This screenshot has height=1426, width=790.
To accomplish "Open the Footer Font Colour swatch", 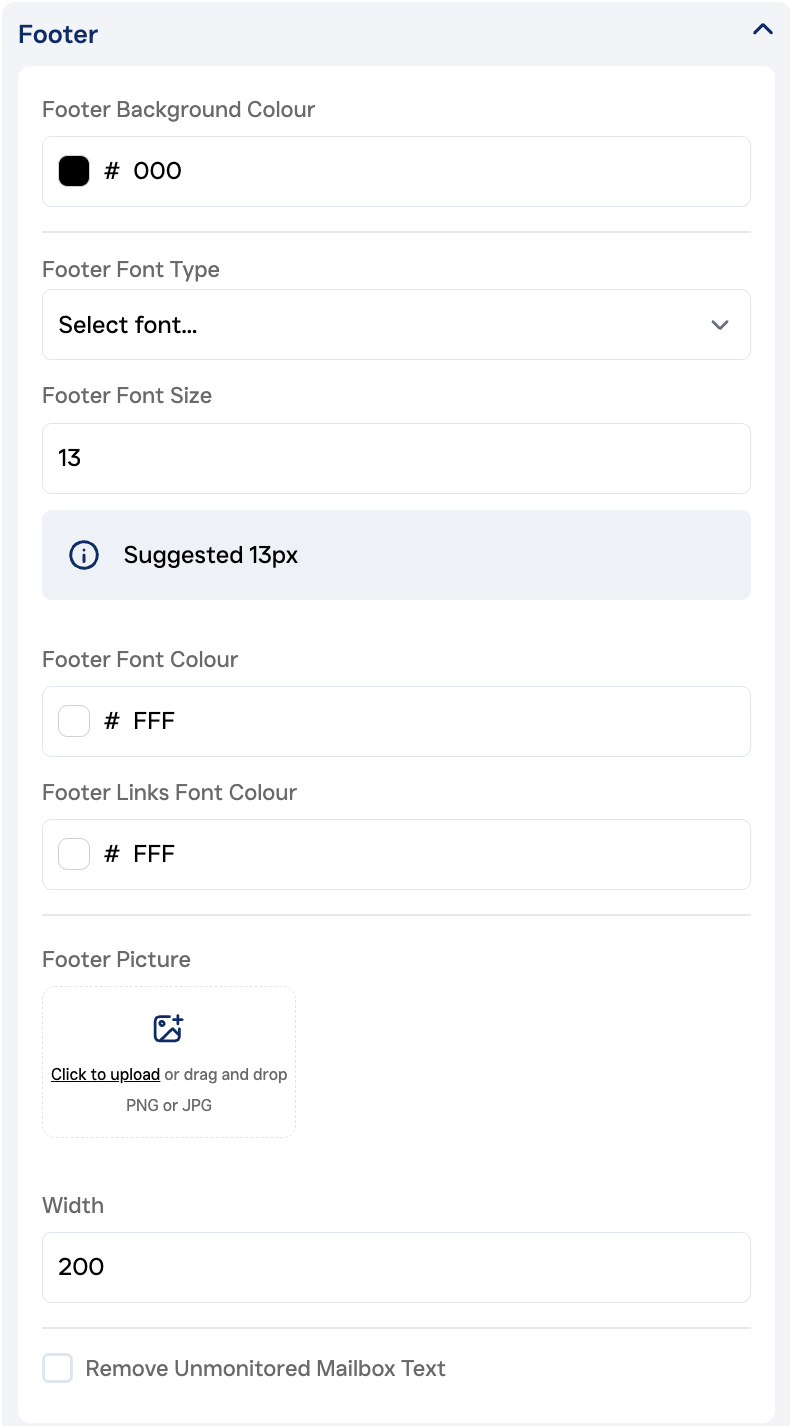I will coord(74,721).
